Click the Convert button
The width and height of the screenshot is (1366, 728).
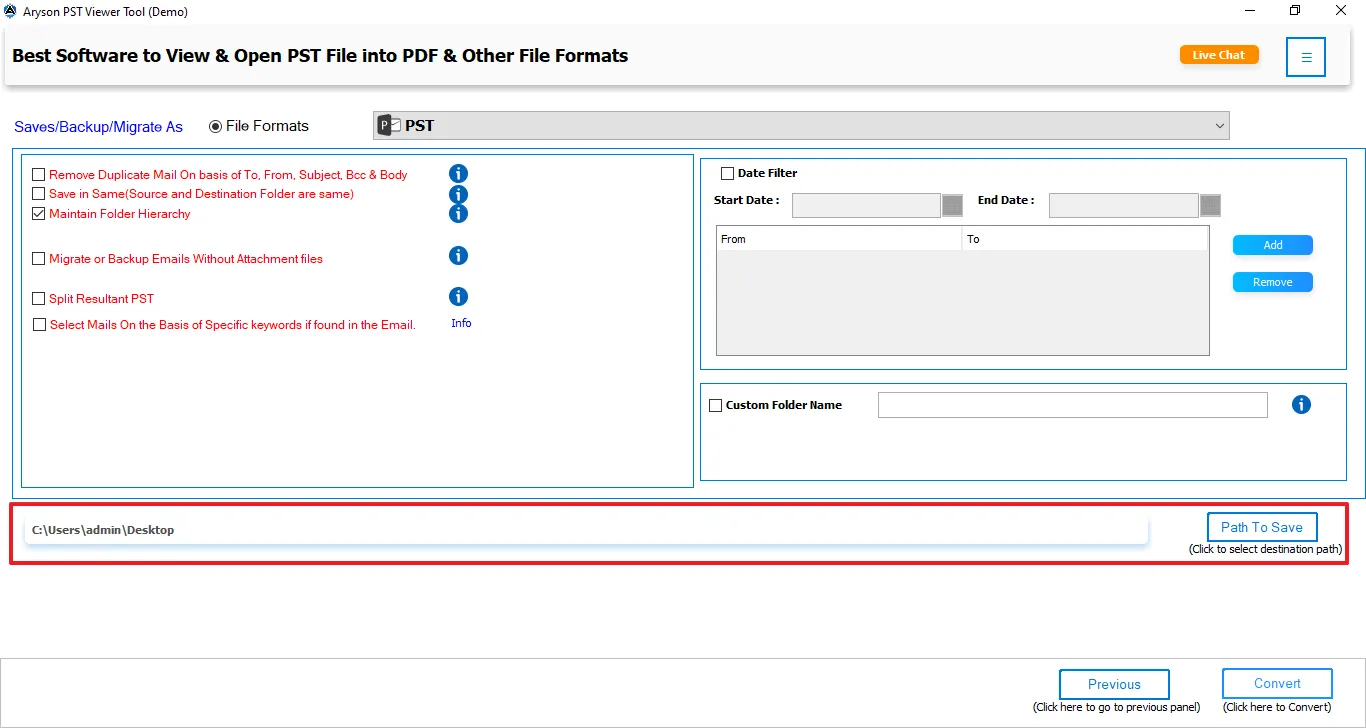pyautogui.click(x=1277, y=684)
